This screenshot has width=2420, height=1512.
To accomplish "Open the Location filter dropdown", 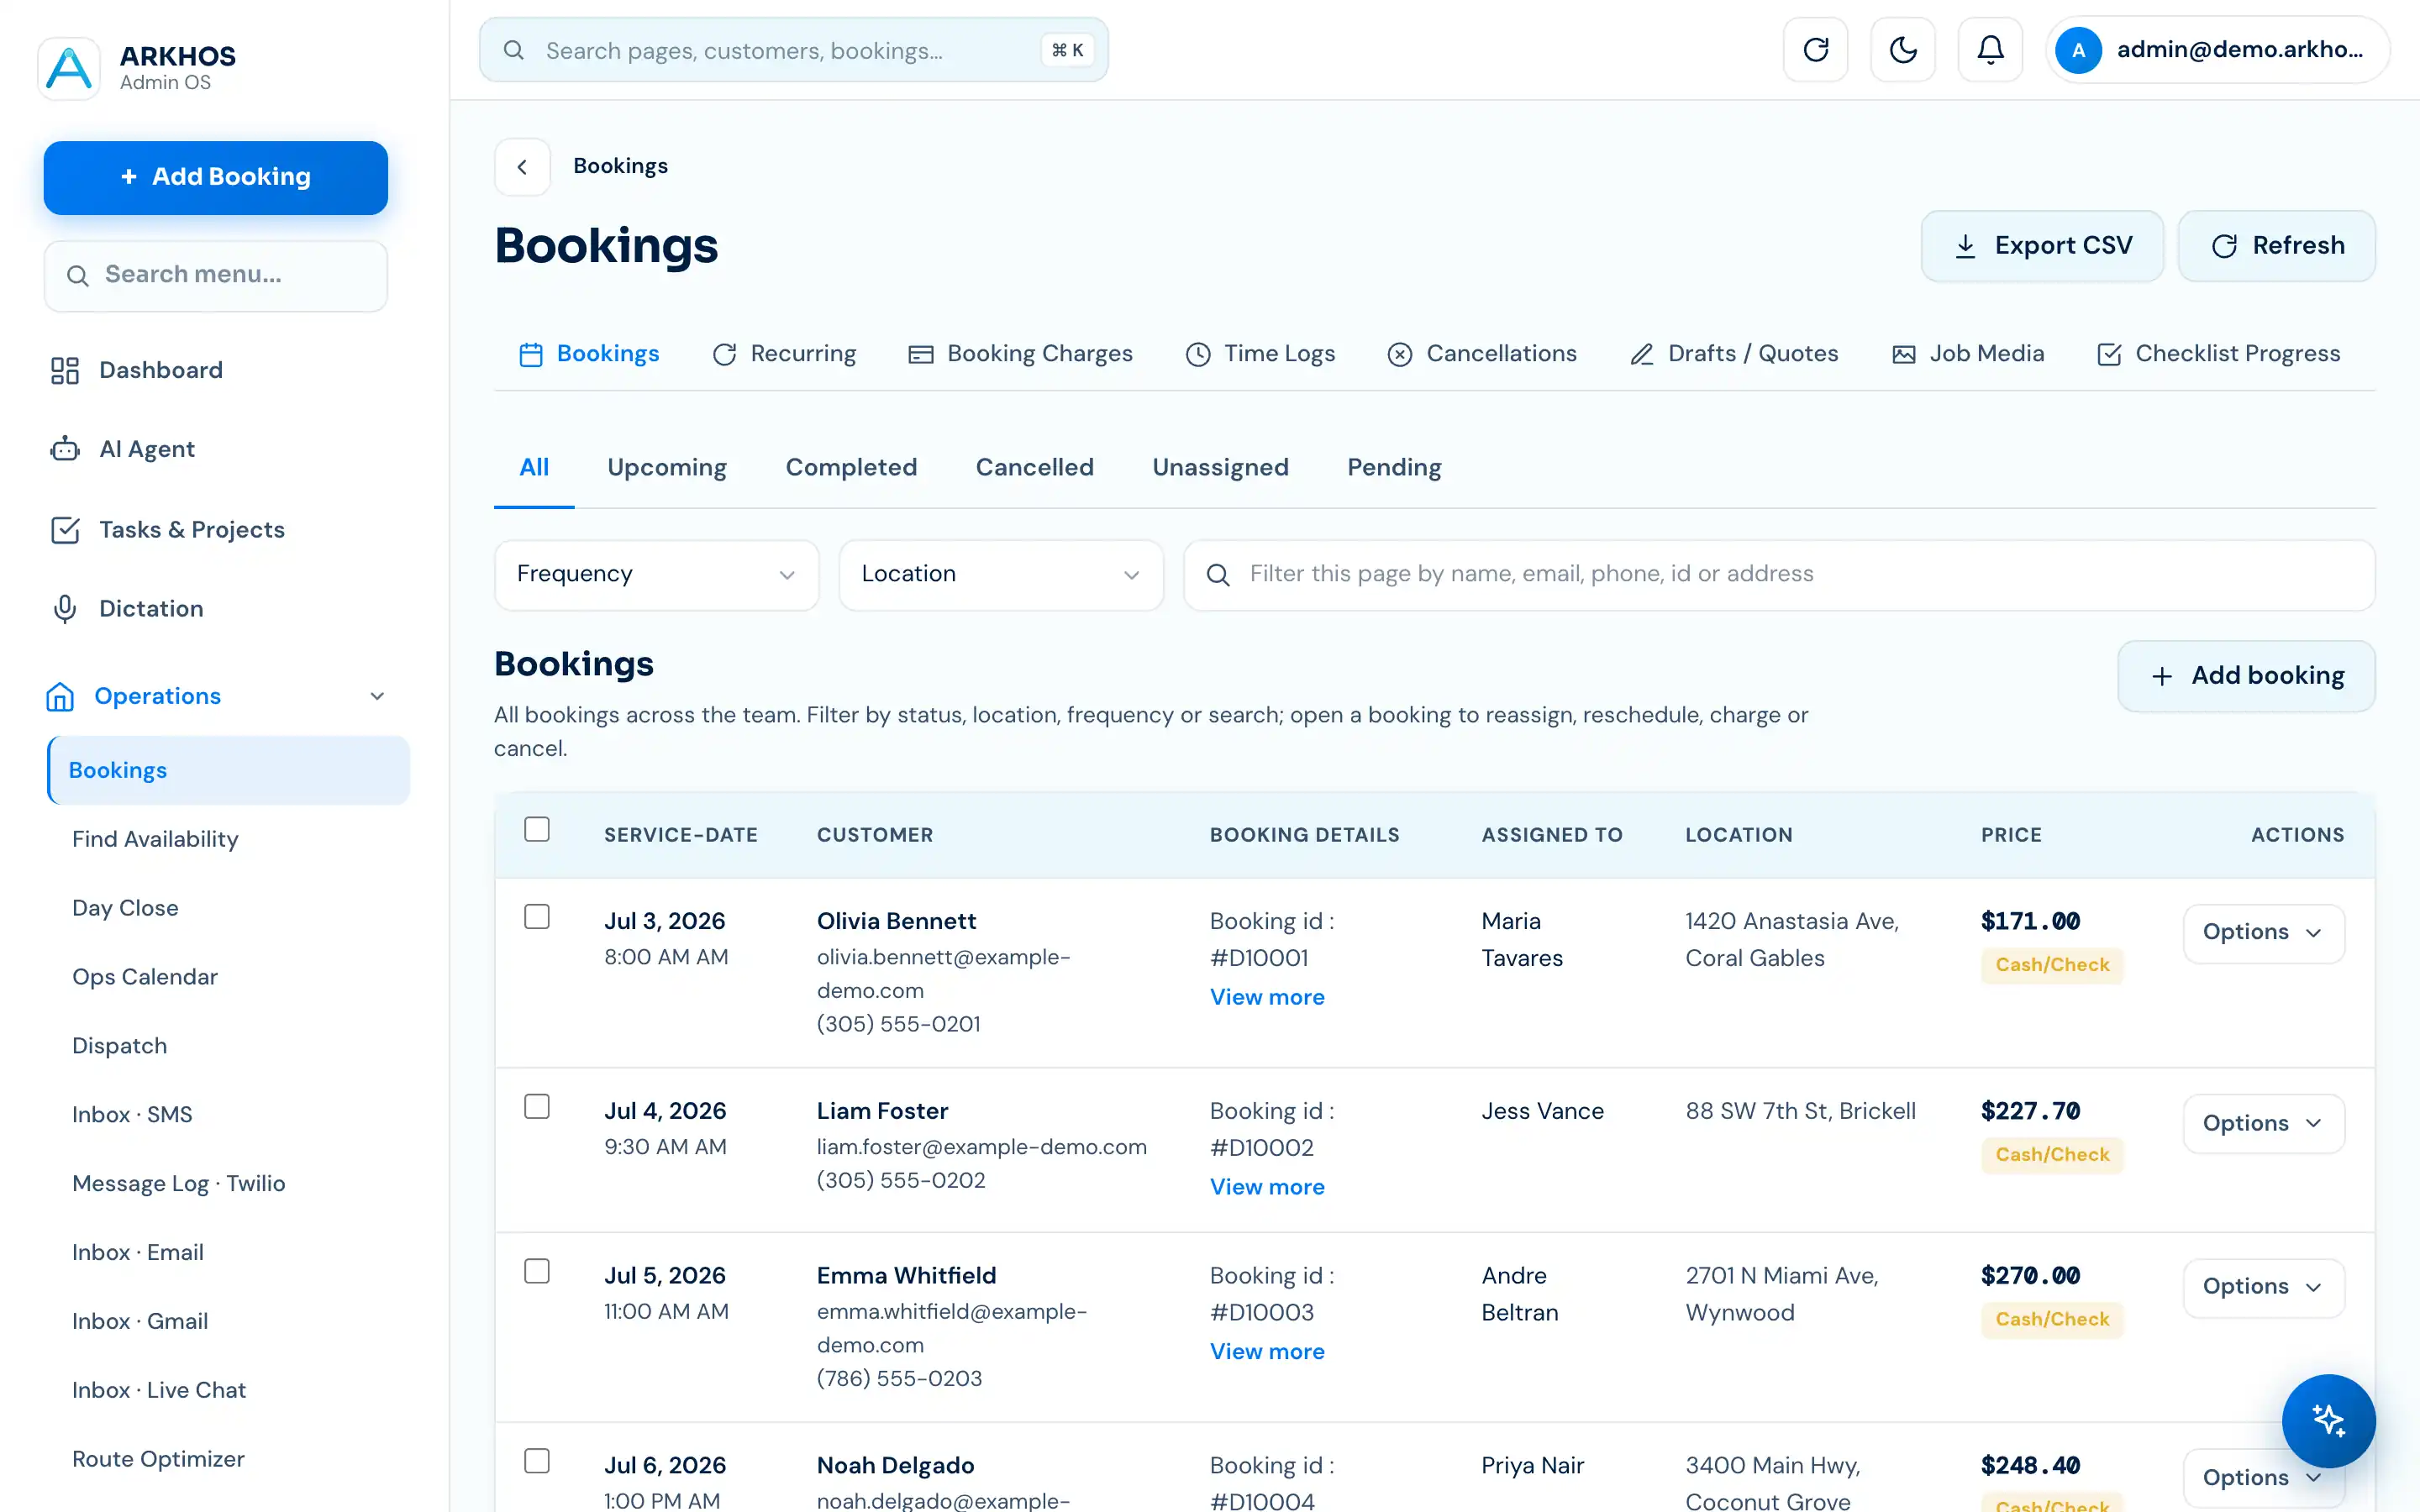I will [x=1001, y=575].
